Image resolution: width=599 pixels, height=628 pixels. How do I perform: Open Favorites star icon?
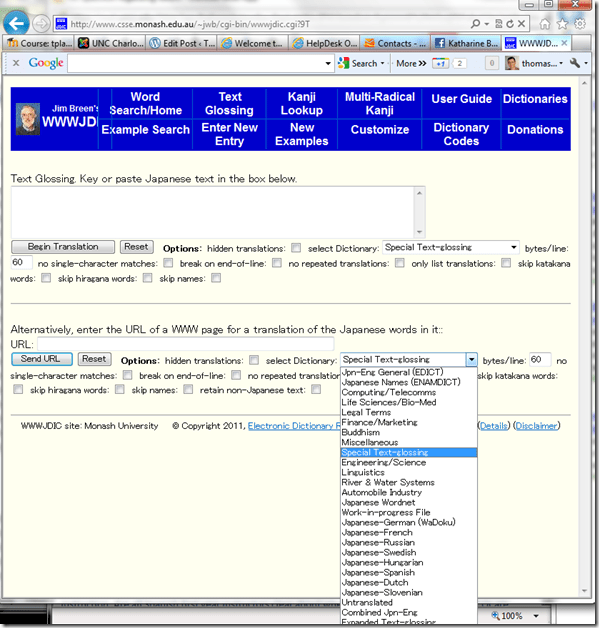(x=562, y=24)
